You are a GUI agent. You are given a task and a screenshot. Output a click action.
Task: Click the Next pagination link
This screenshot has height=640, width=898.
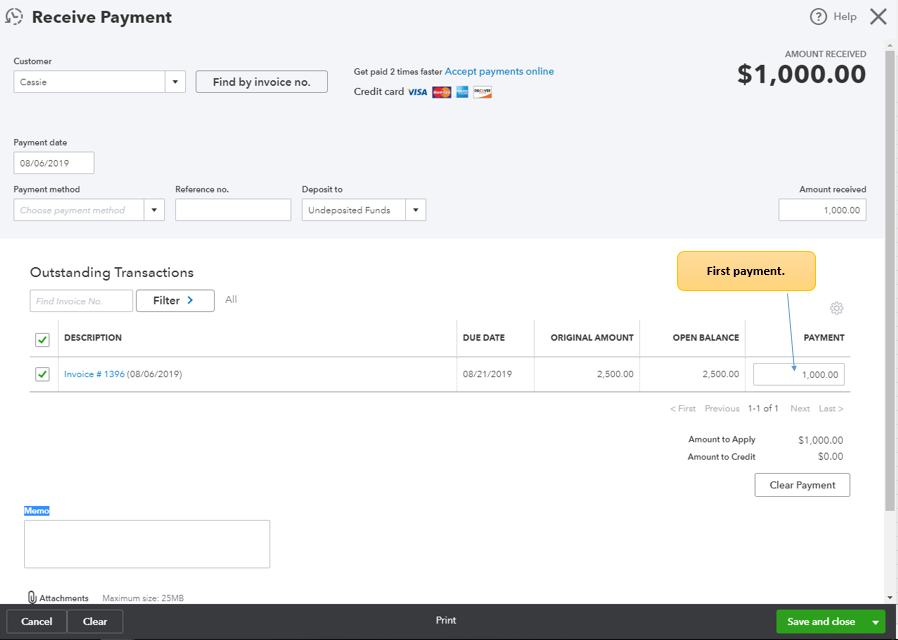click(799, 409)
